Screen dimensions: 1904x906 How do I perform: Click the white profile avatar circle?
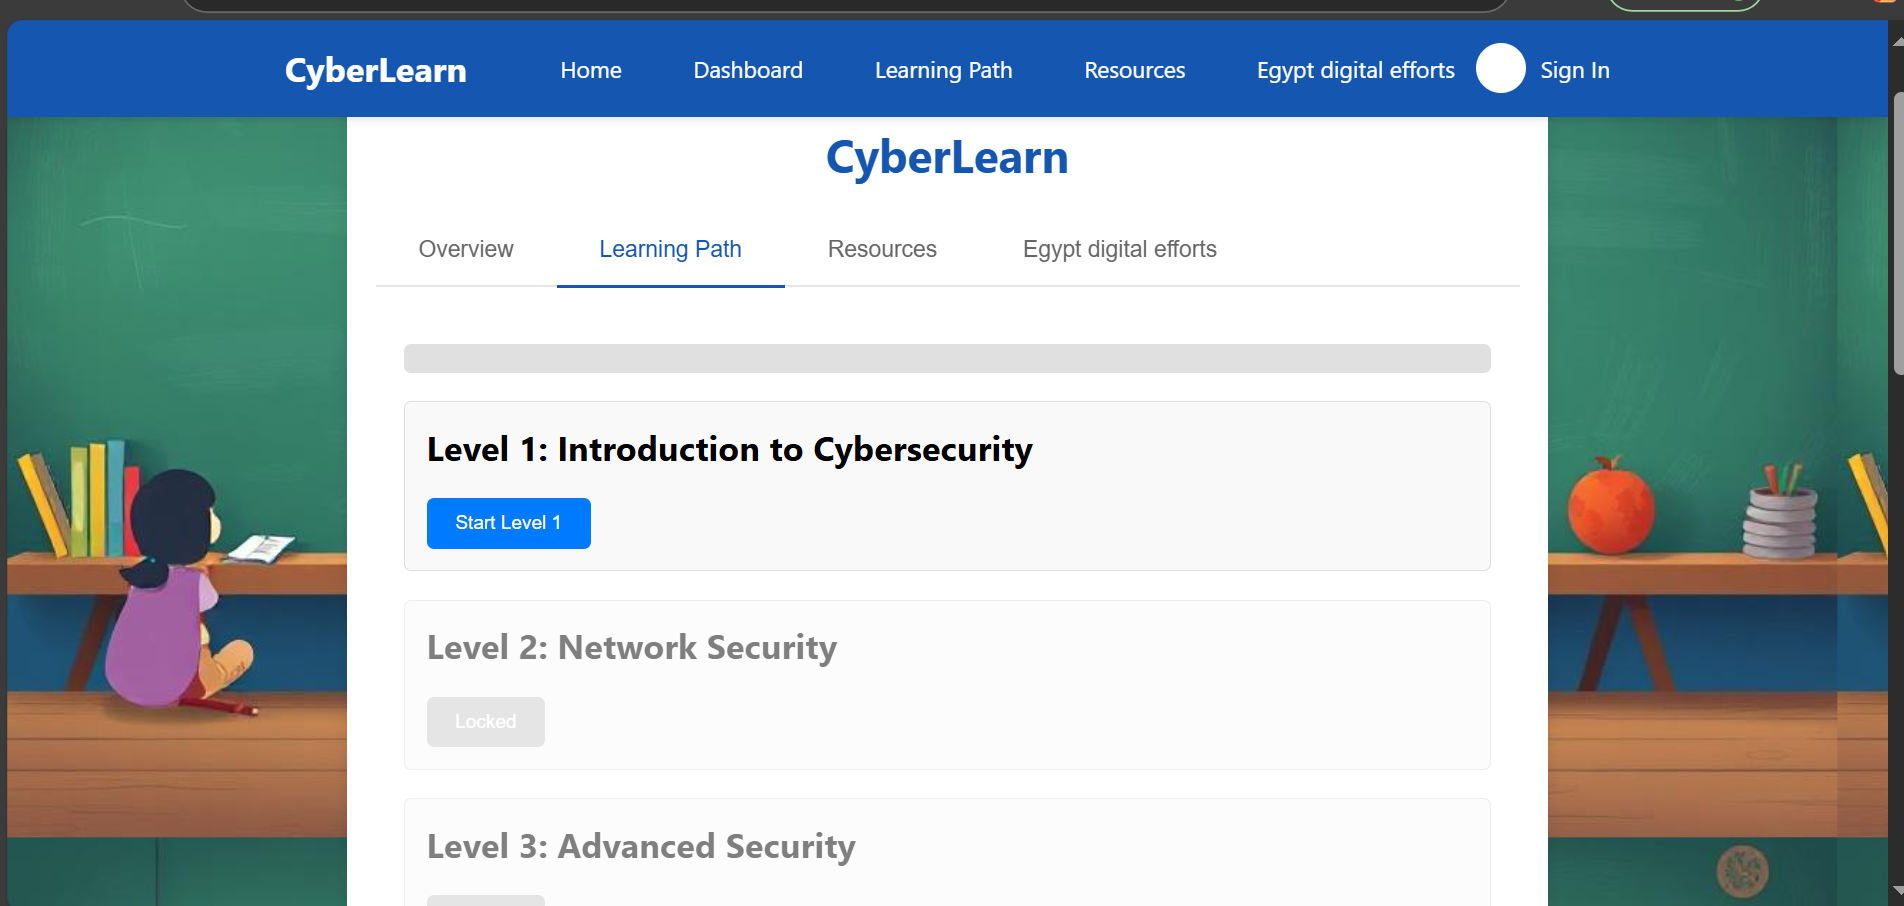(1500, 69)
